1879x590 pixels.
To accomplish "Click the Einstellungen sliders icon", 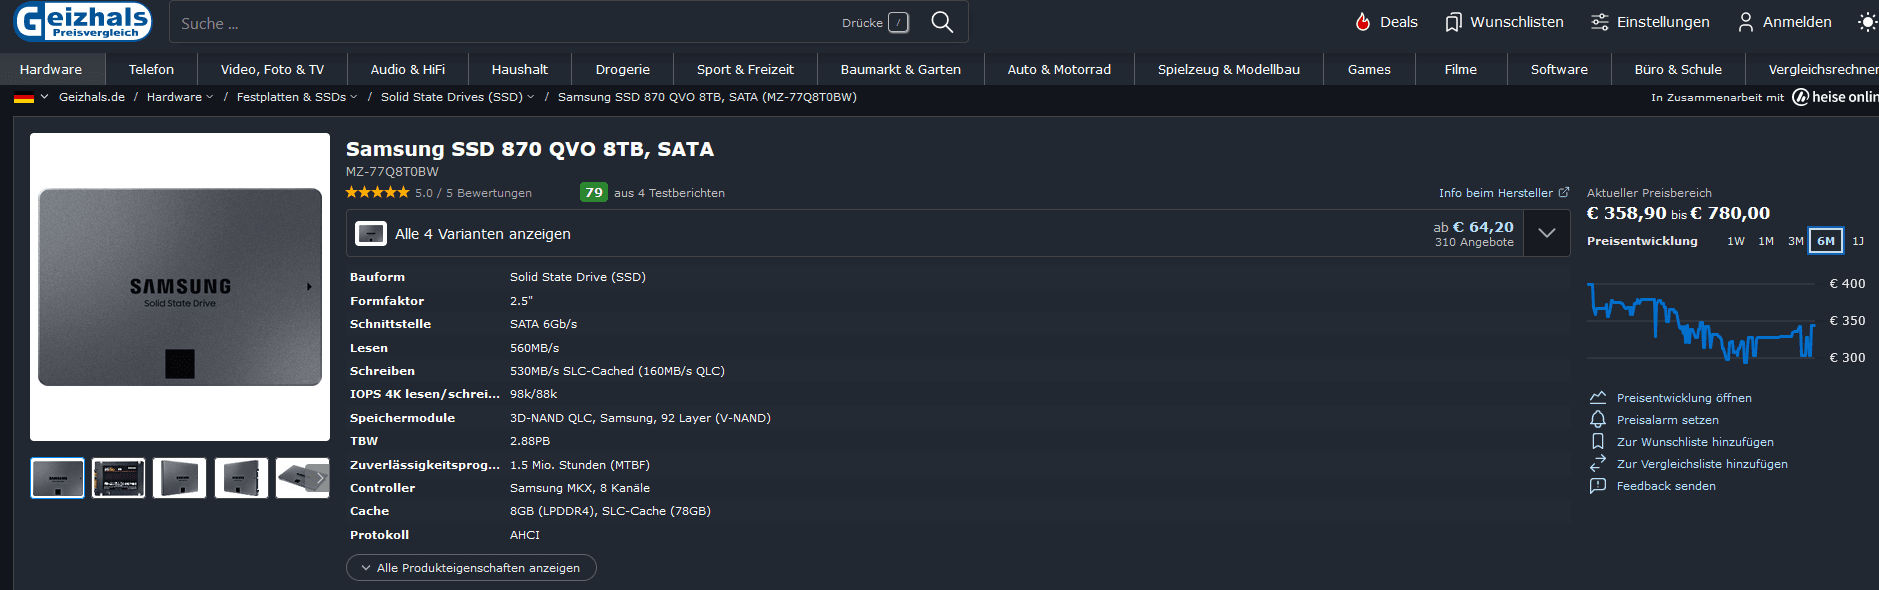I will 1600,22.
